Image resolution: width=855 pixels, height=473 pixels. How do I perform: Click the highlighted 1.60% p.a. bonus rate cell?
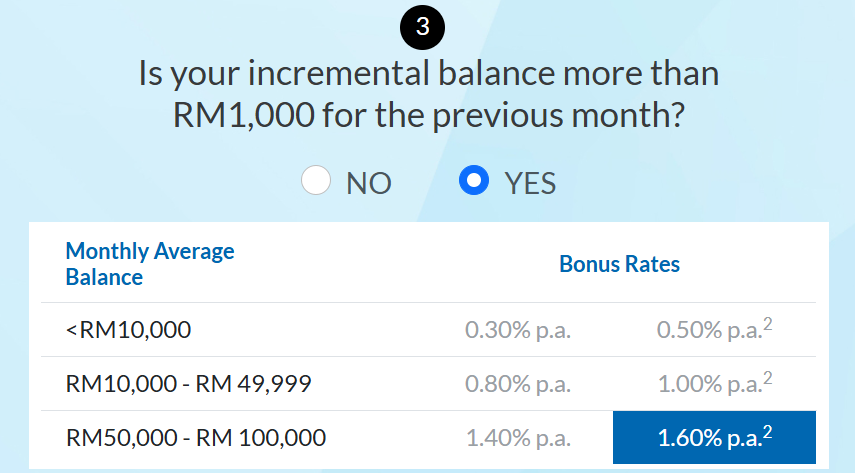pos(714,437)
